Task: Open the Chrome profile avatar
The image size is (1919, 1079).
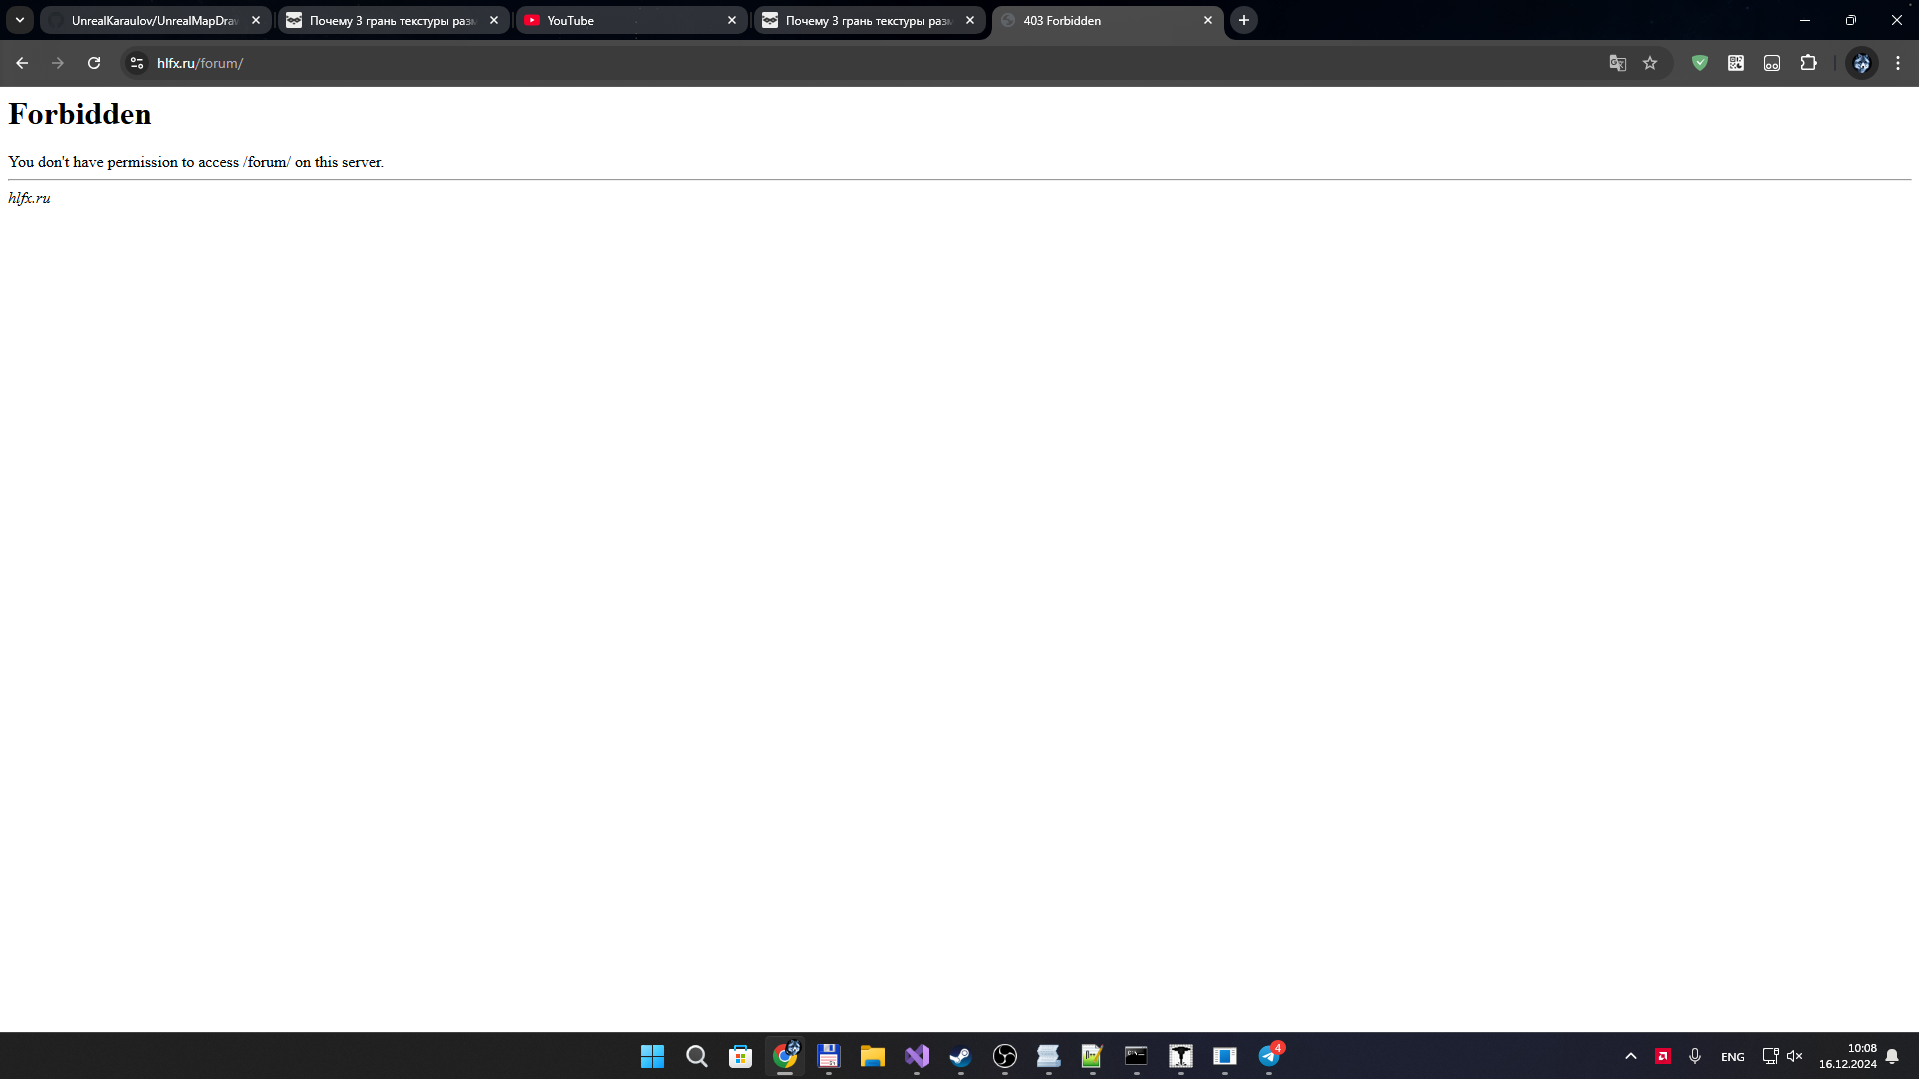Action: [1861, 63]
